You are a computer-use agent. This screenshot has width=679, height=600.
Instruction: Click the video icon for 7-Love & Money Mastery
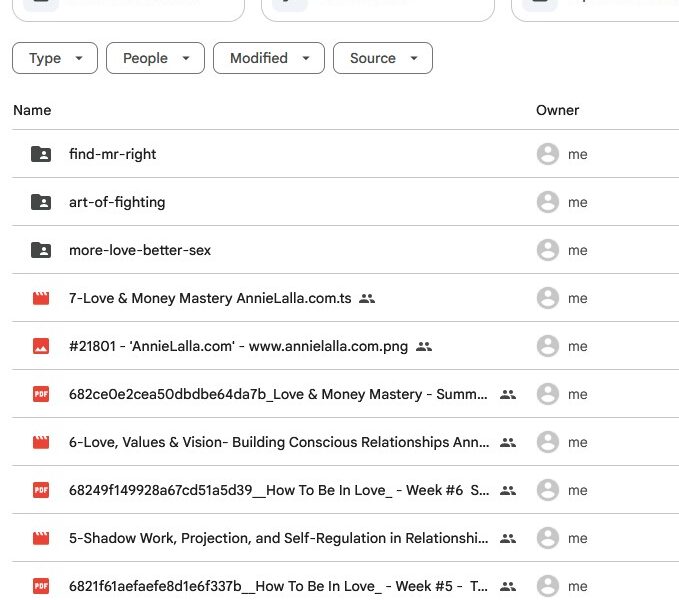pos(41,298)
